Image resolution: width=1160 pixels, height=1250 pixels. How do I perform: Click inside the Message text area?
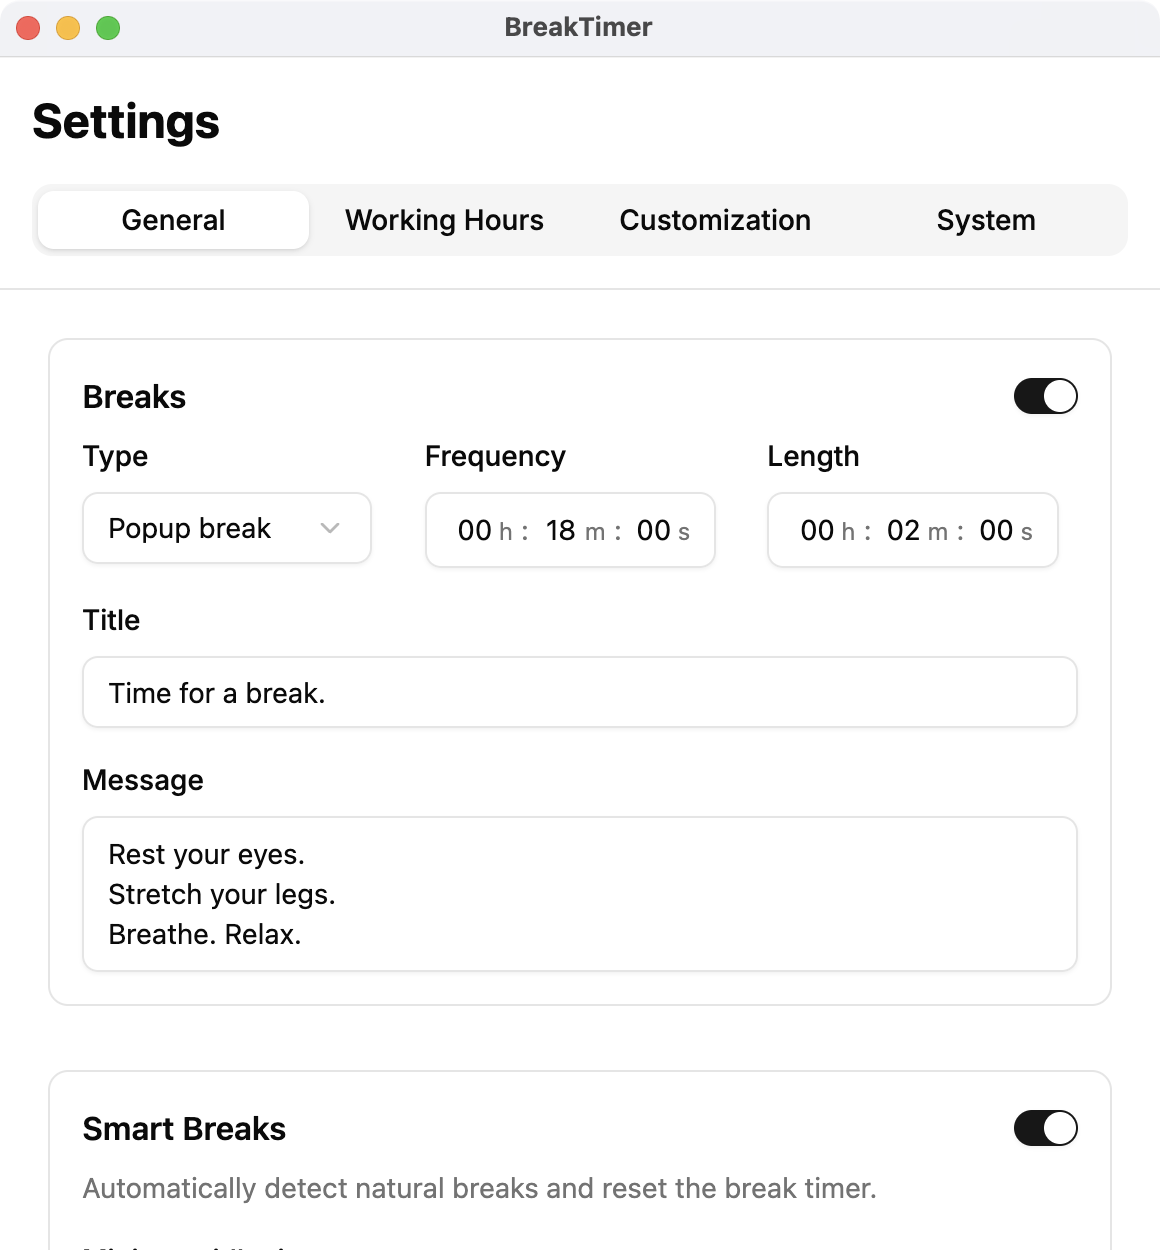coord(579,893)
